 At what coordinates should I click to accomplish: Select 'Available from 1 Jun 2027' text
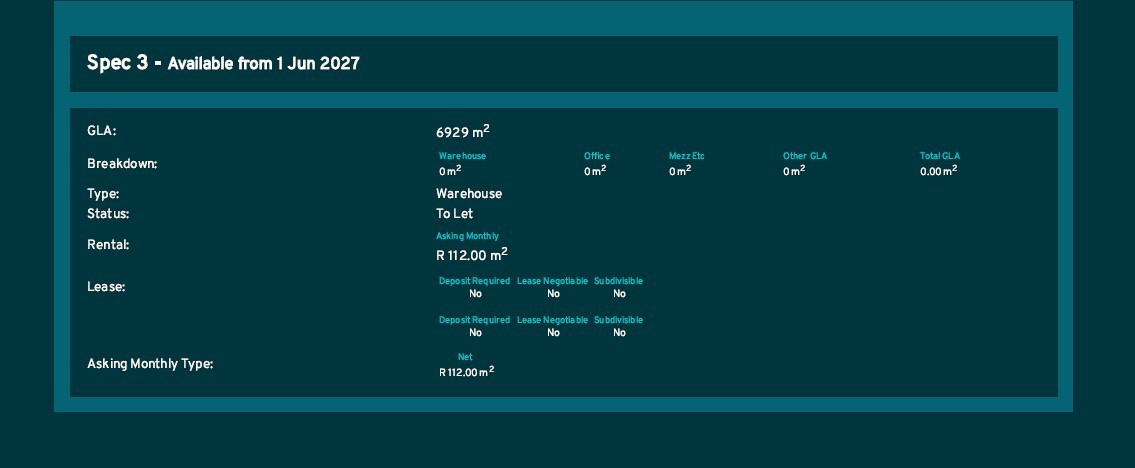click(x=263, y=64)
